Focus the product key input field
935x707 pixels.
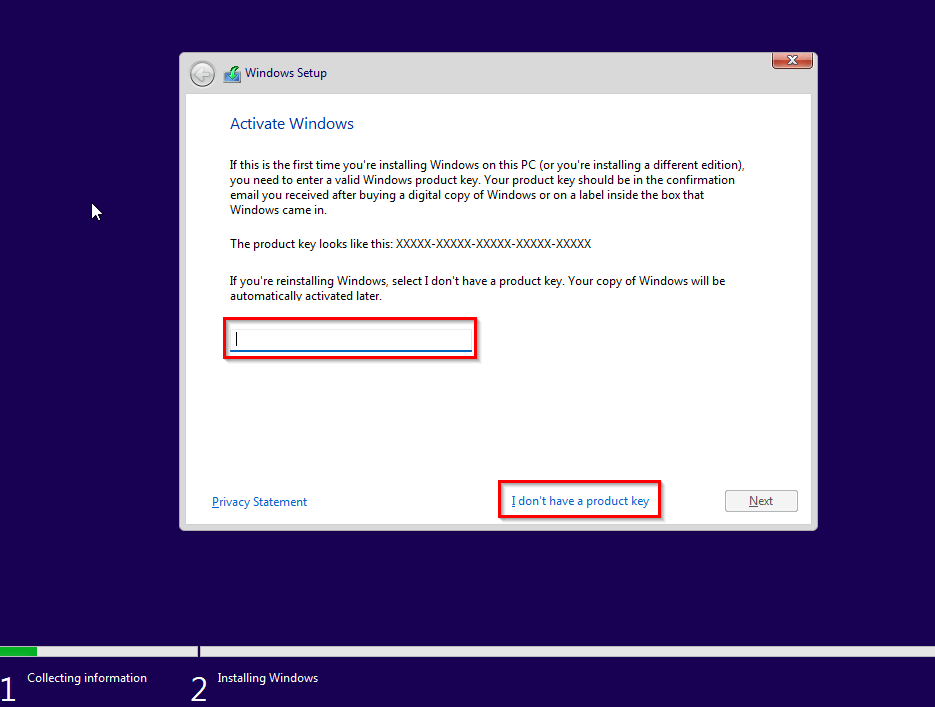pyautogui.click(x=351, y=339)
